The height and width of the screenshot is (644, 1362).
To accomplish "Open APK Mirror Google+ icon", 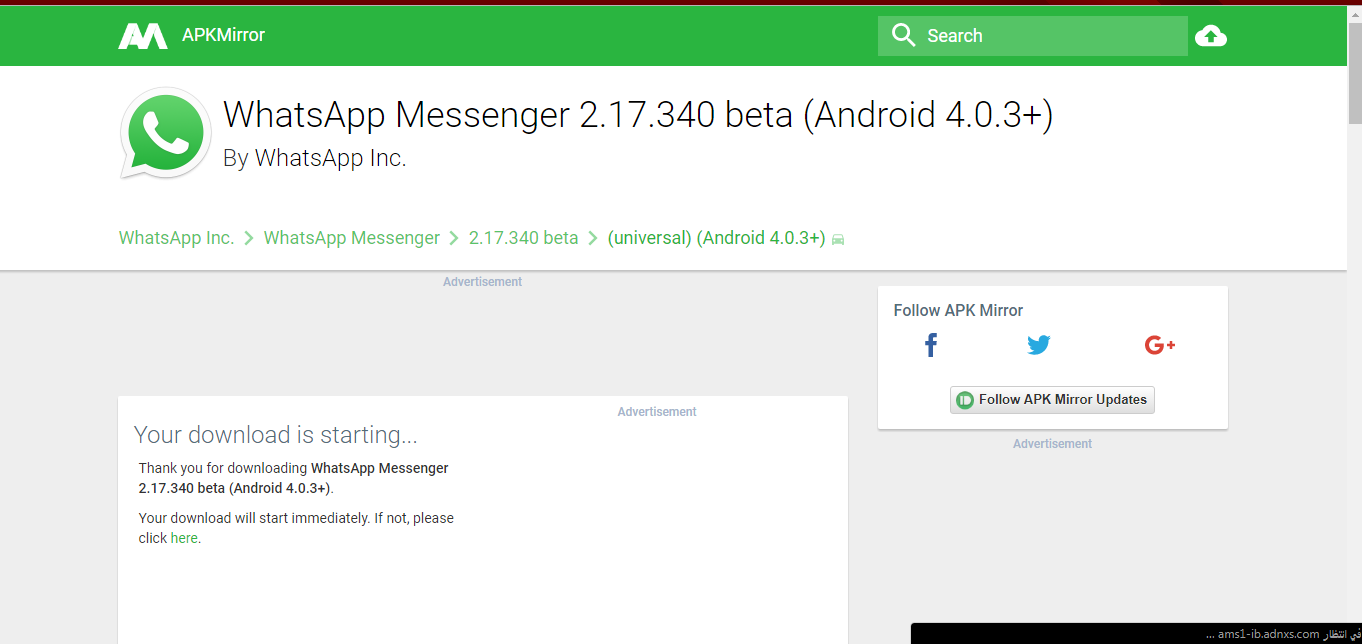I will pos(1160,345).
